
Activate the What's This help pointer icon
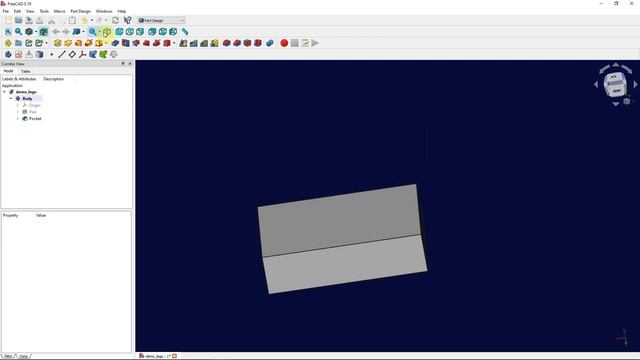pyautogui.click(x=127, y=20)
